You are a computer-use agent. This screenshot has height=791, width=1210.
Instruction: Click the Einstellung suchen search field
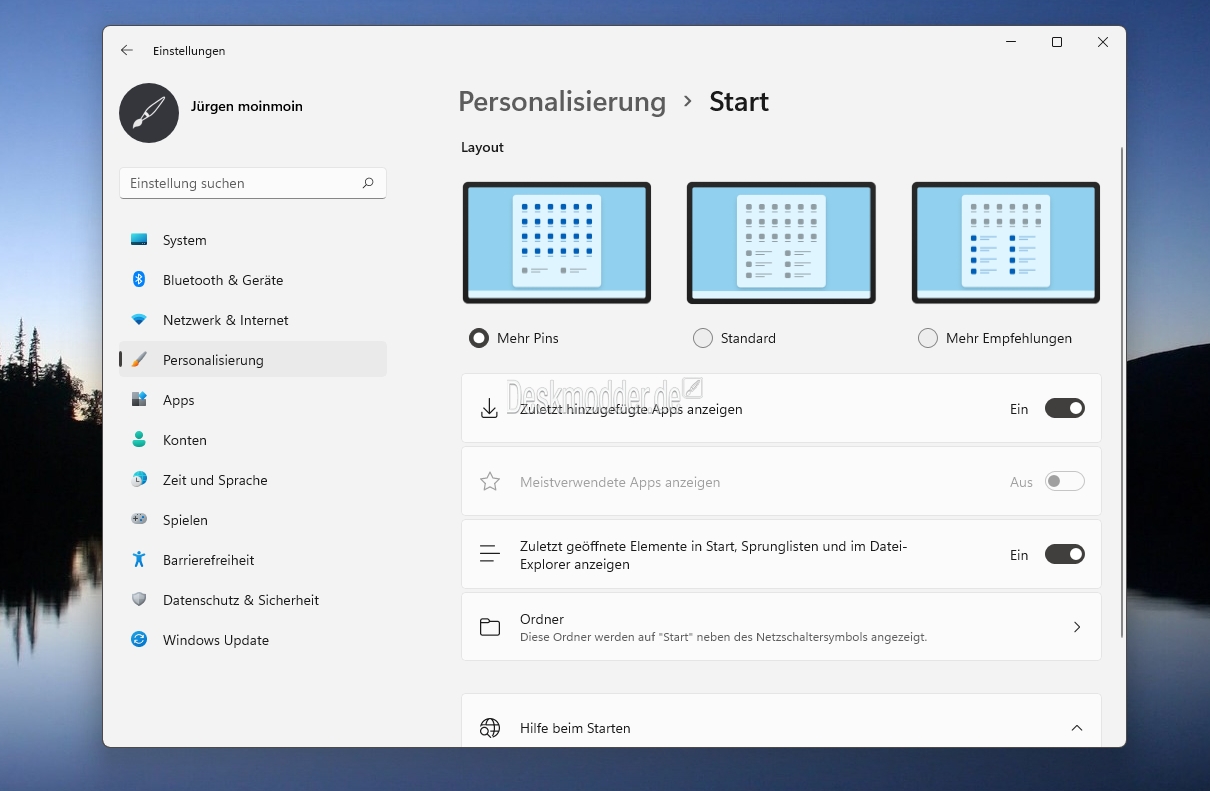(253, 183)
